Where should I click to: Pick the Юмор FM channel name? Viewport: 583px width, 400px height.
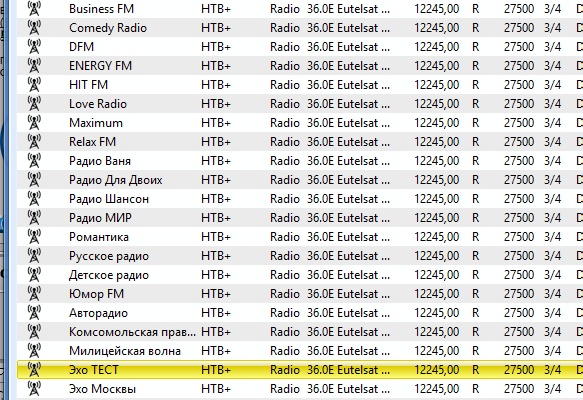(x=97, y=294)
